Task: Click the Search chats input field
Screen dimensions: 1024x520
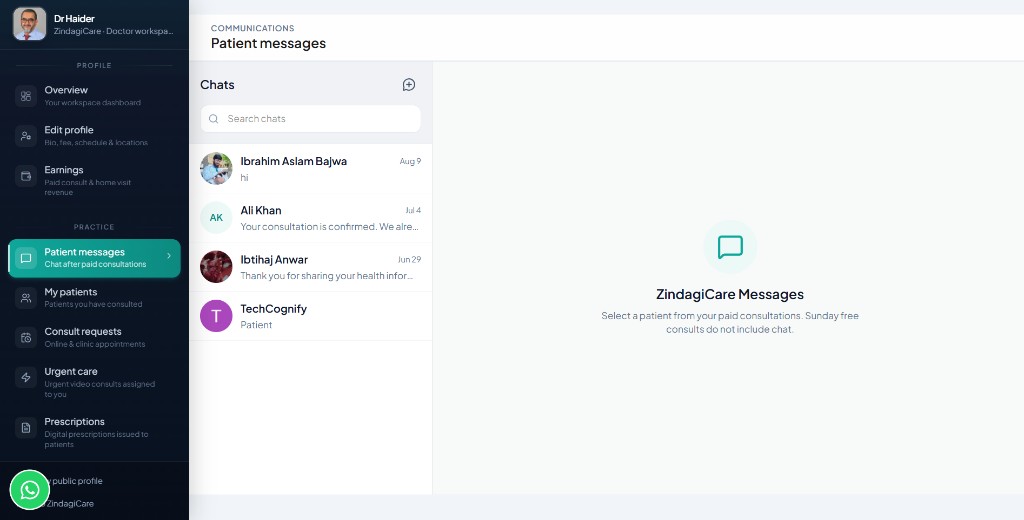Action: [x=311, y=119]
